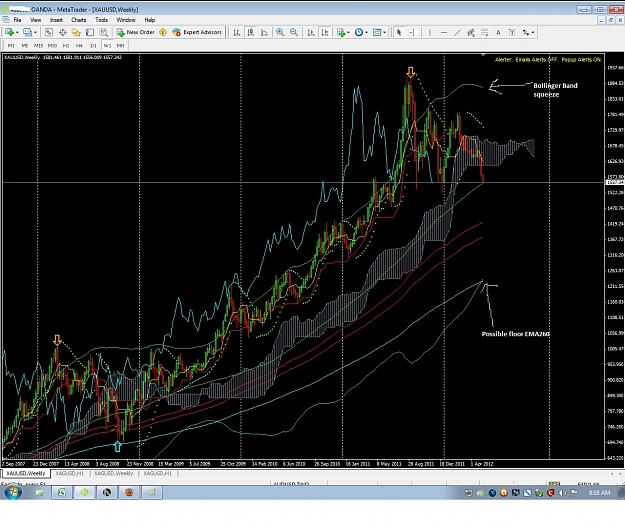Switch chart to Line Chart mode
This screenshot has height=527, width=625.
click(x=264, y=32)
